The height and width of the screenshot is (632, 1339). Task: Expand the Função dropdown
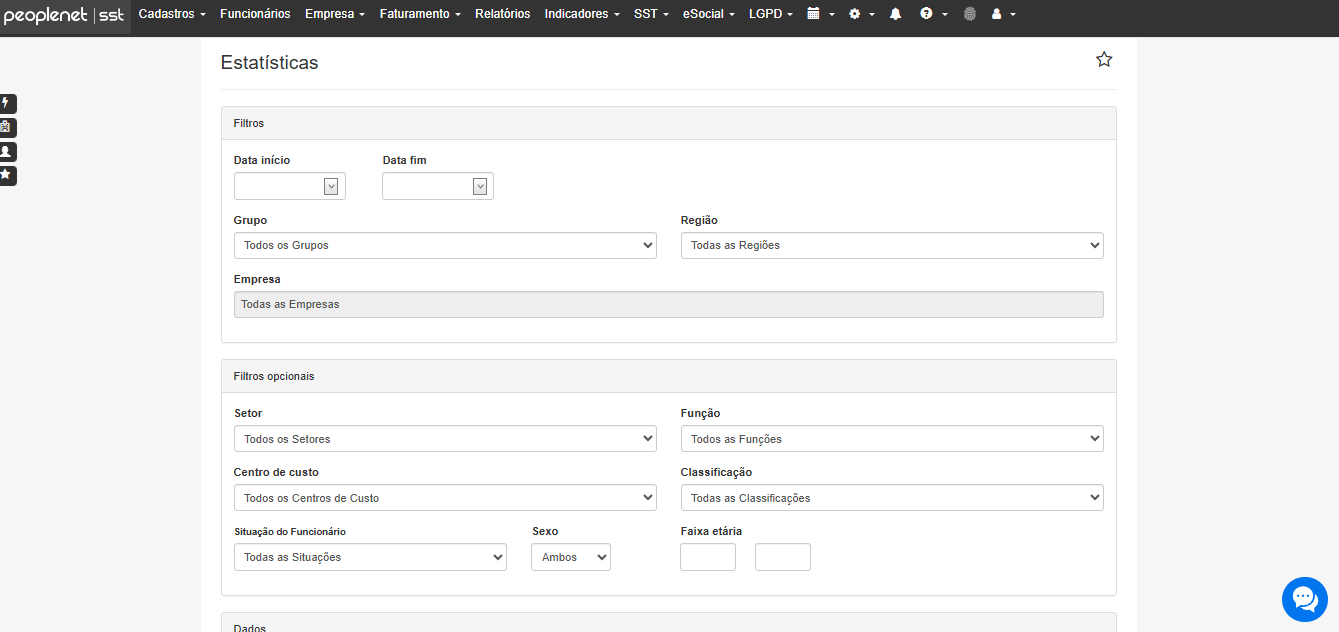tap(892, 439)
